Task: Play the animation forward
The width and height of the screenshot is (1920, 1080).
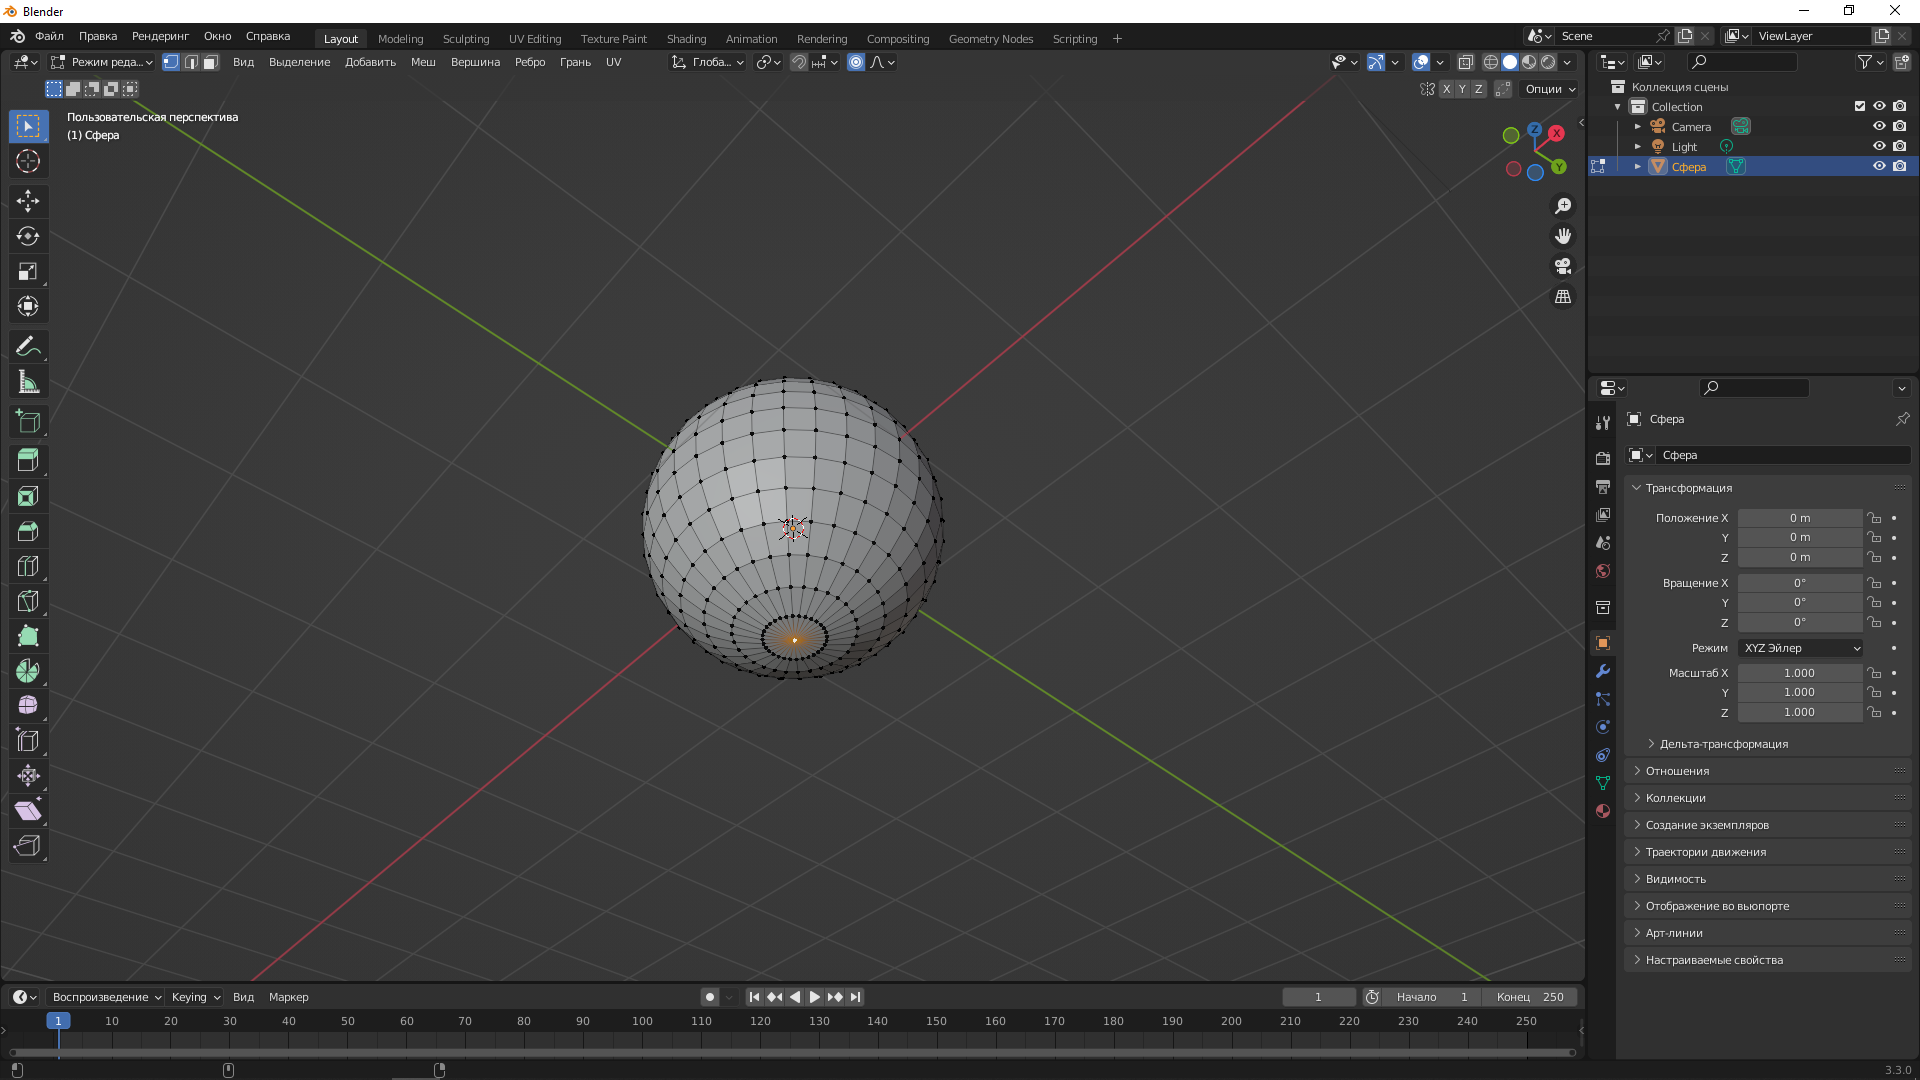Action: tap(815, 997)
